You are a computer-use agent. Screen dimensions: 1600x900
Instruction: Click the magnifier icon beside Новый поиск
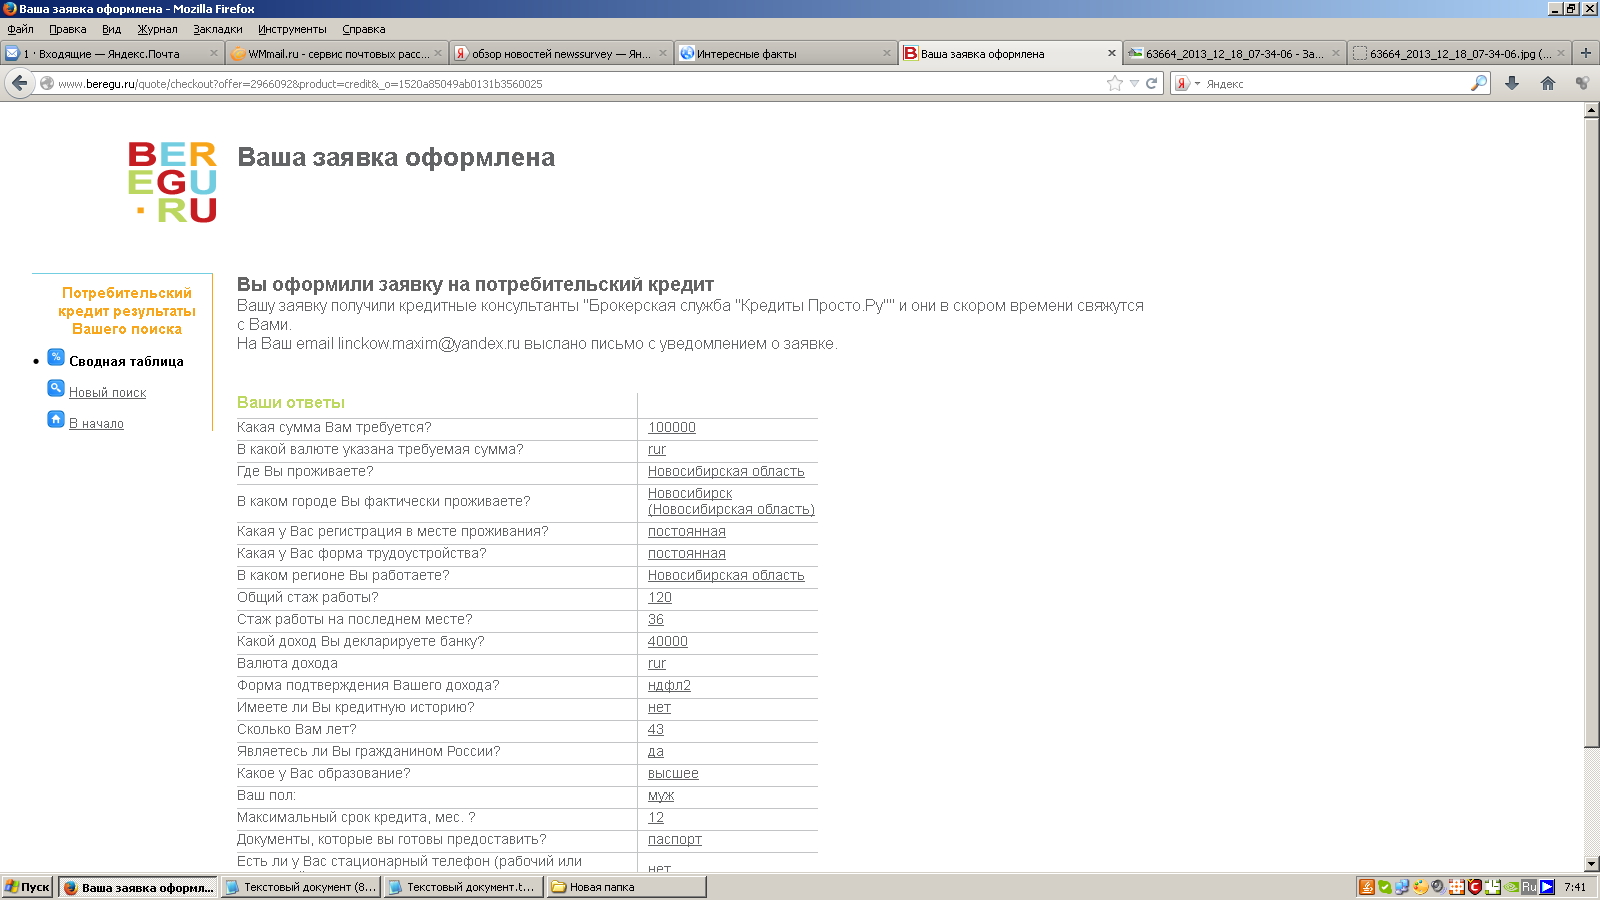pyautogui.click(x=56, y=388)
